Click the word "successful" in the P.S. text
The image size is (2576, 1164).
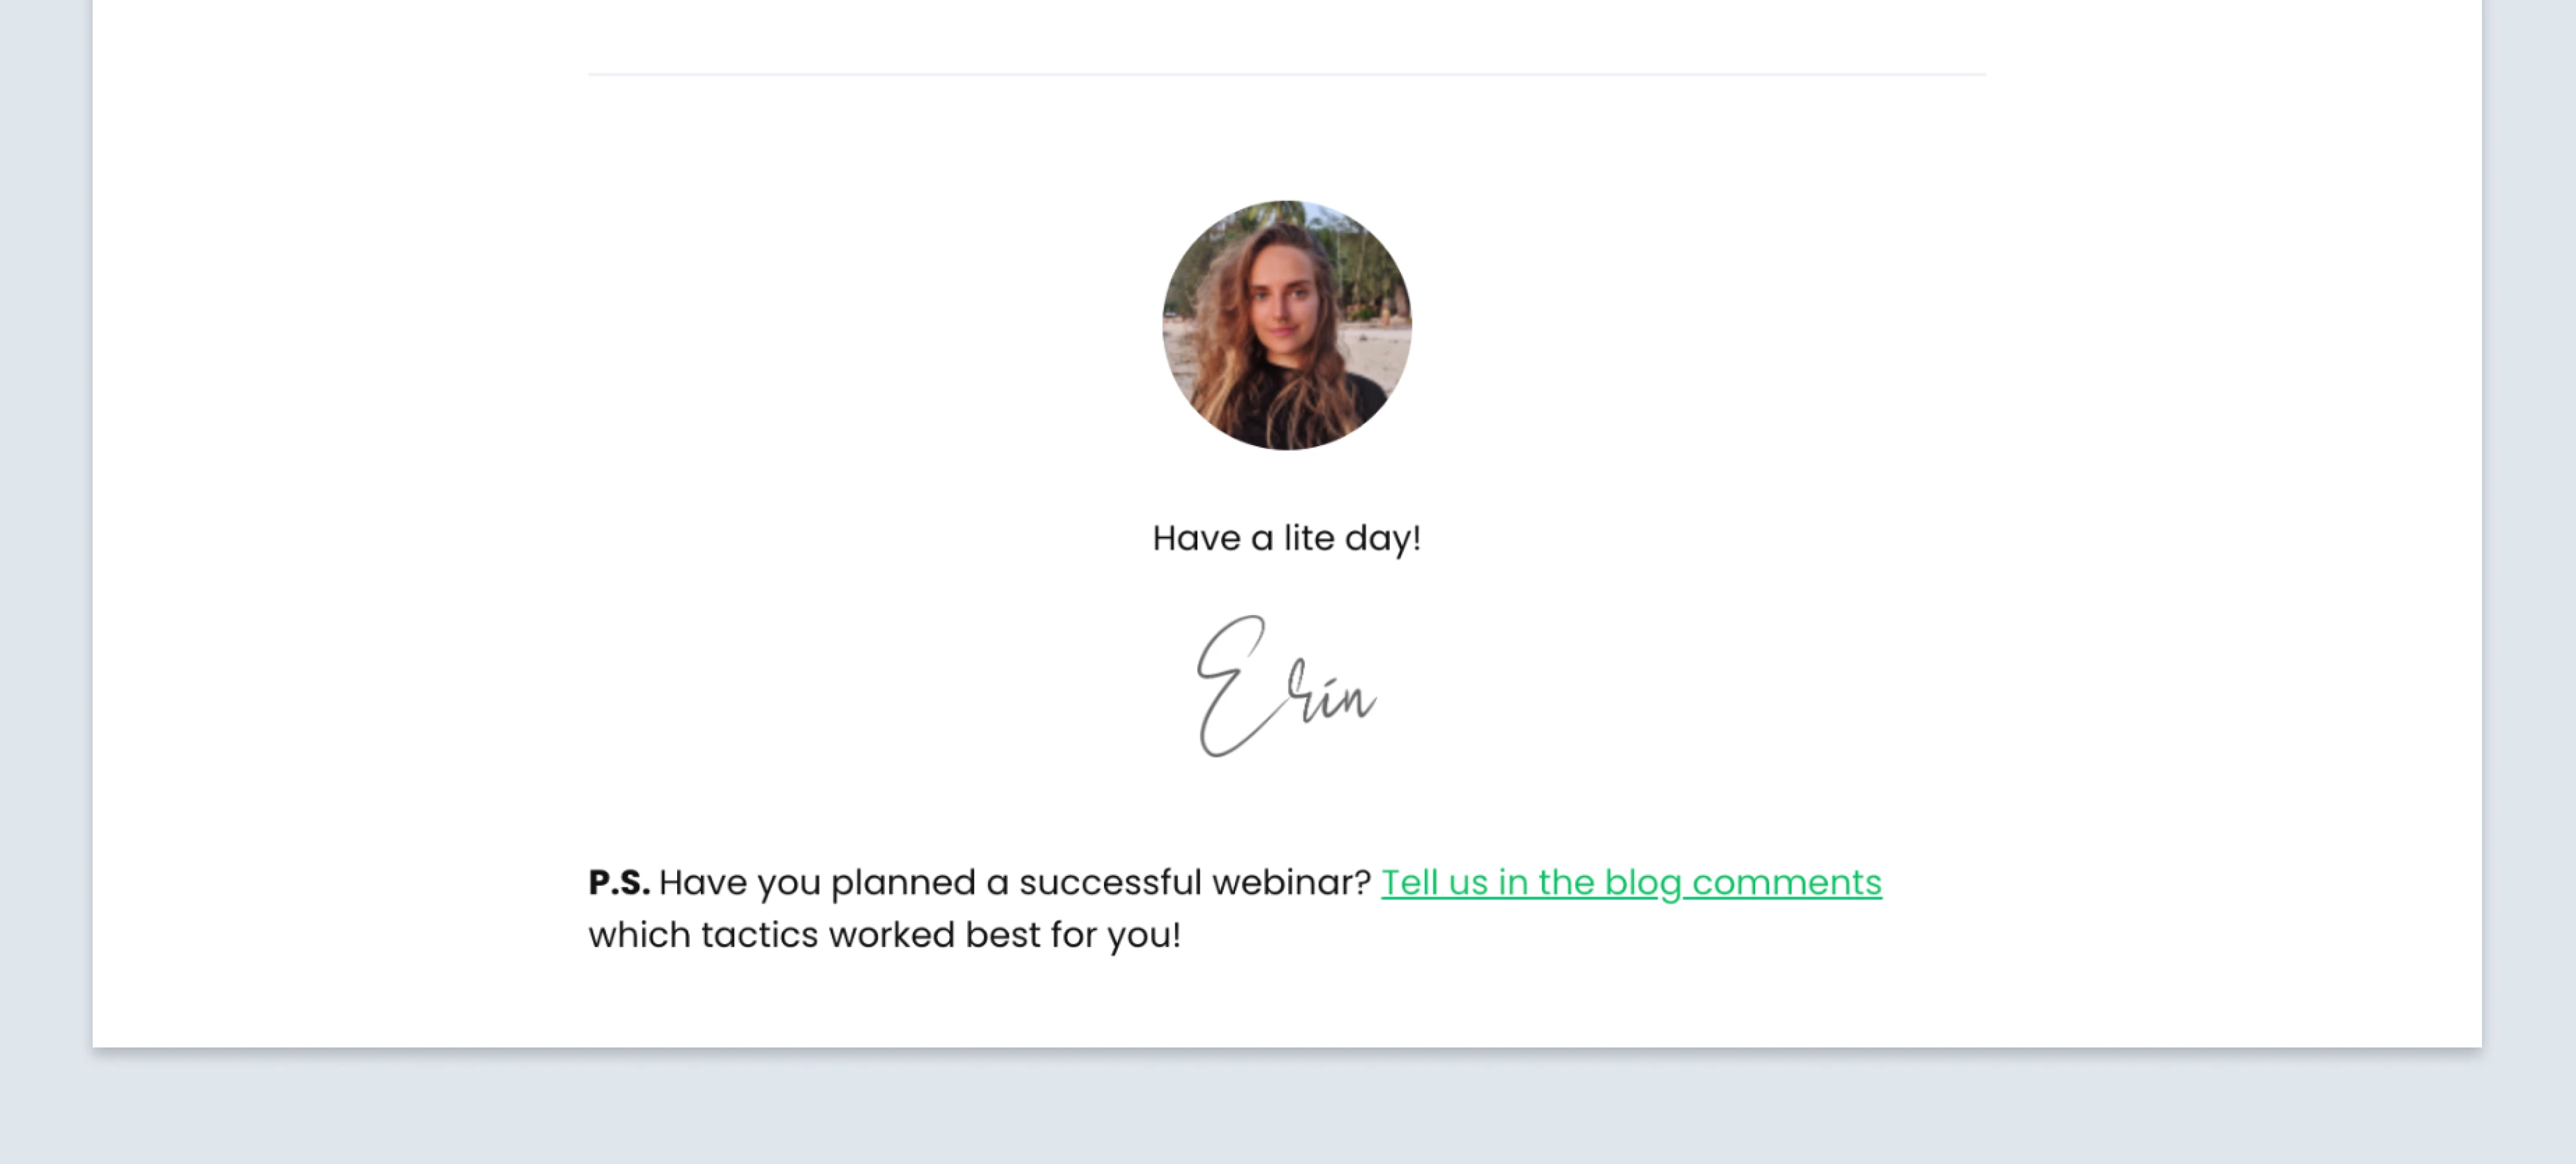point(1110,883)
